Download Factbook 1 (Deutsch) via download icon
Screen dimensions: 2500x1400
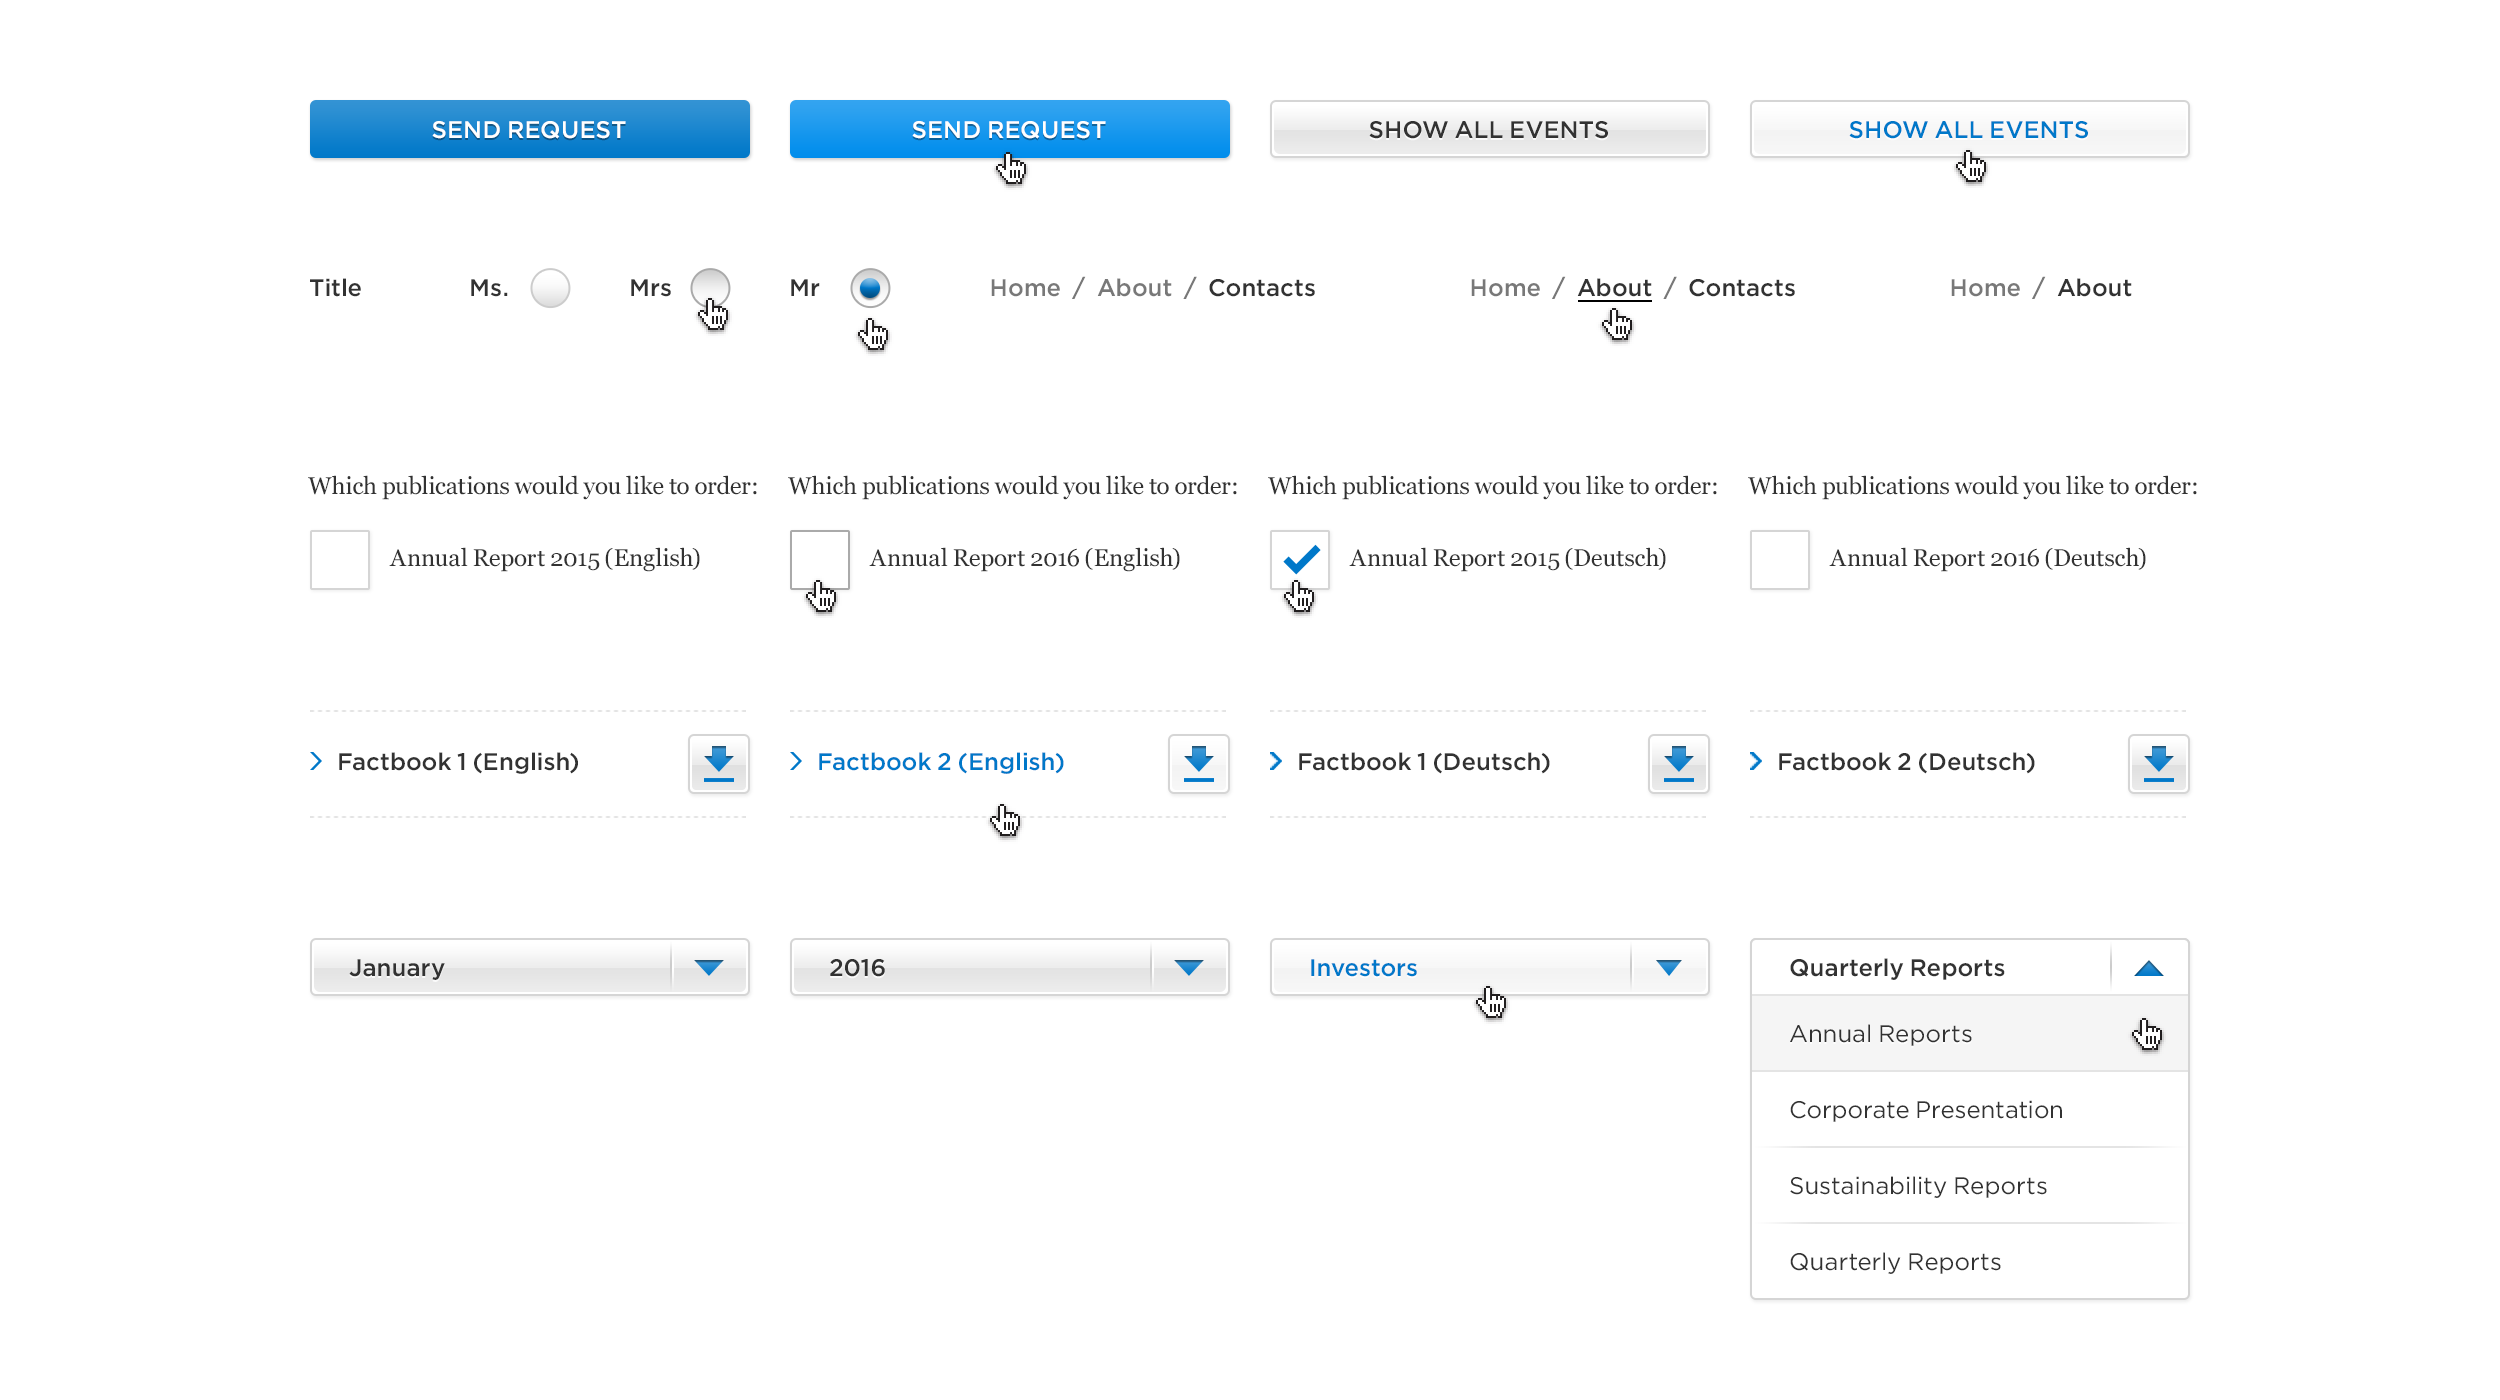tap(1678, 763)
